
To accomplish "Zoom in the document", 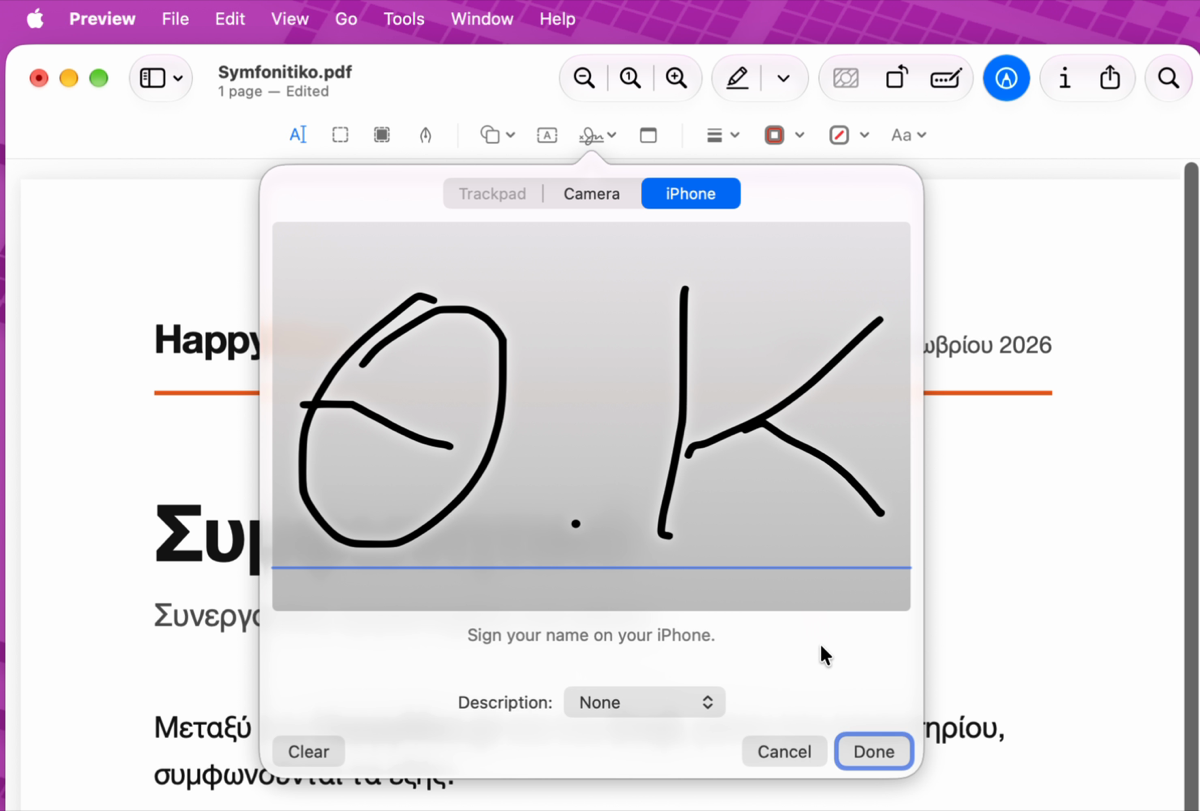I will pos(676,78).
